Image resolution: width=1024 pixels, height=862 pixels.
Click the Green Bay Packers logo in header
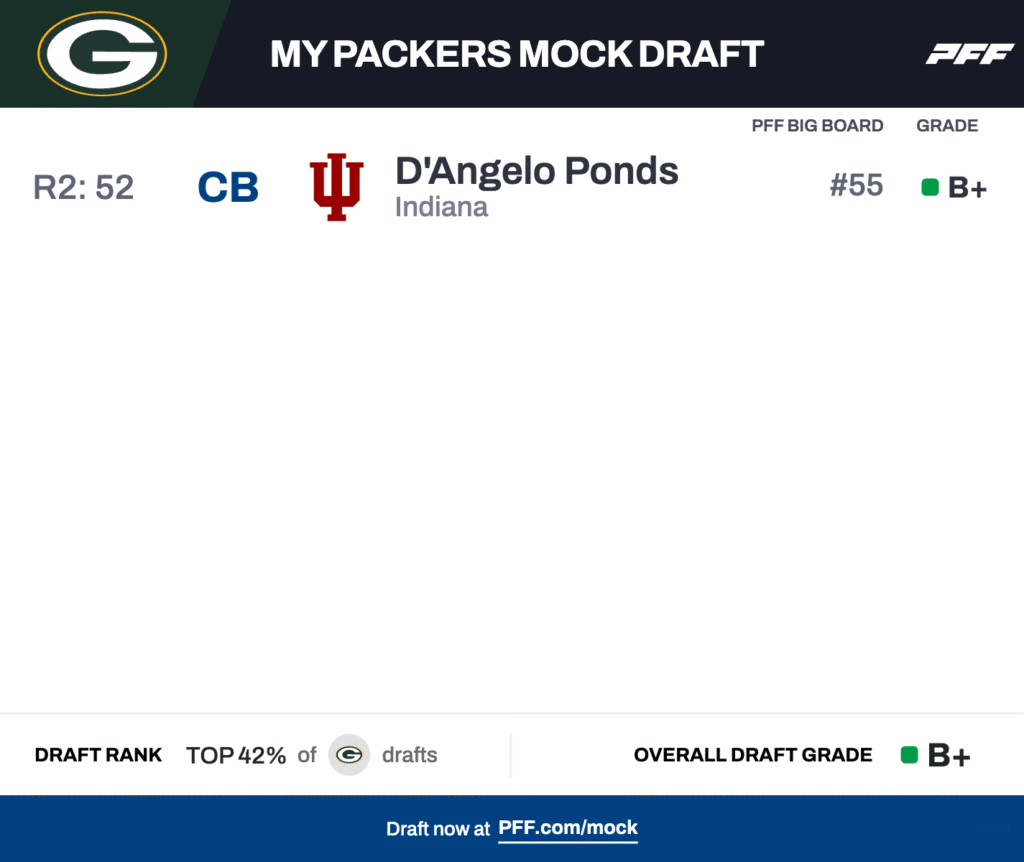point(102,54)
